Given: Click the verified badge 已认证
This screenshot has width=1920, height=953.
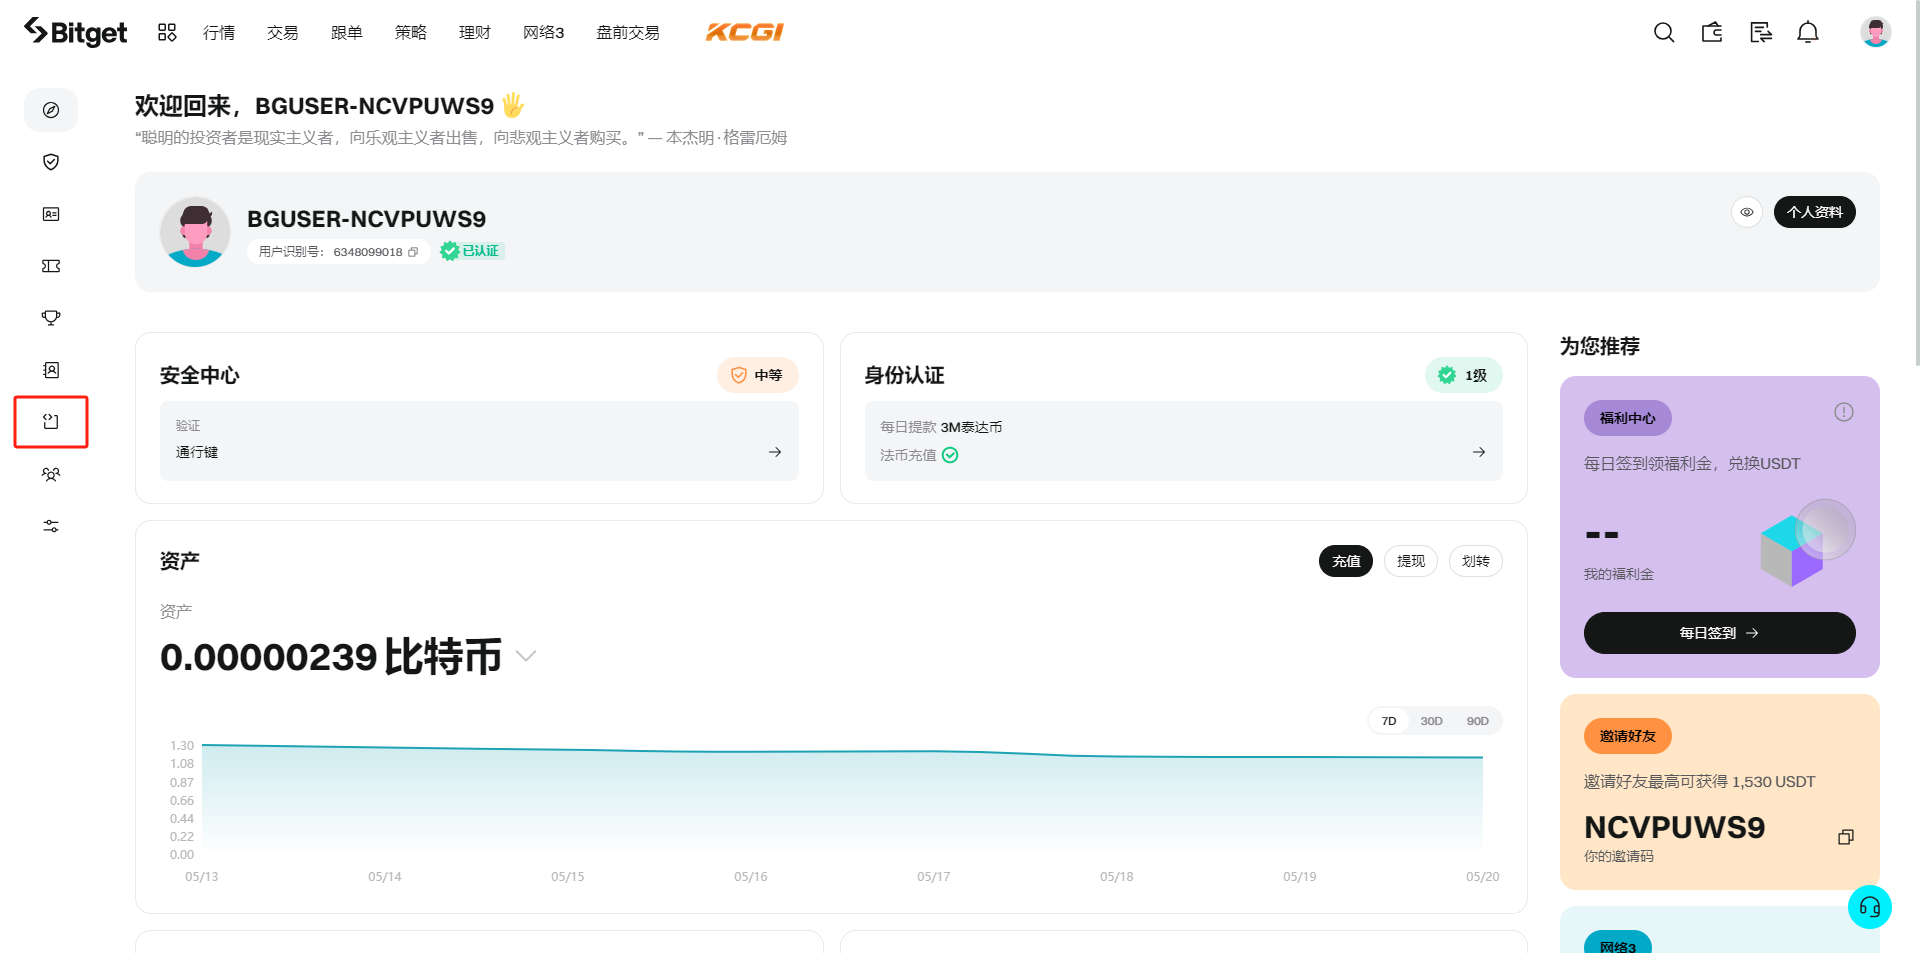Looking at the screenshot, I should (x=472, y=251).
